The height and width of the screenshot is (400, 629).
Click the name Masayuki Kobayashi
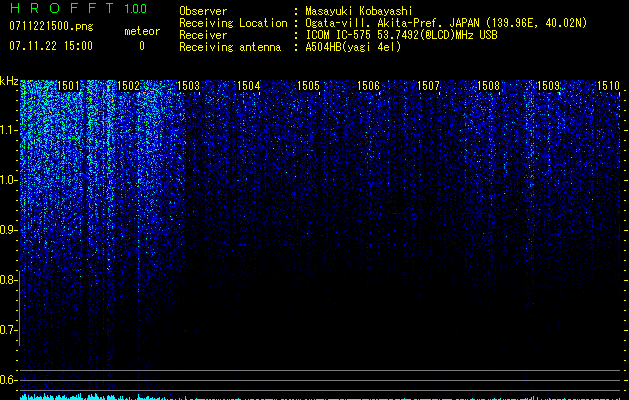pos(359,11)
